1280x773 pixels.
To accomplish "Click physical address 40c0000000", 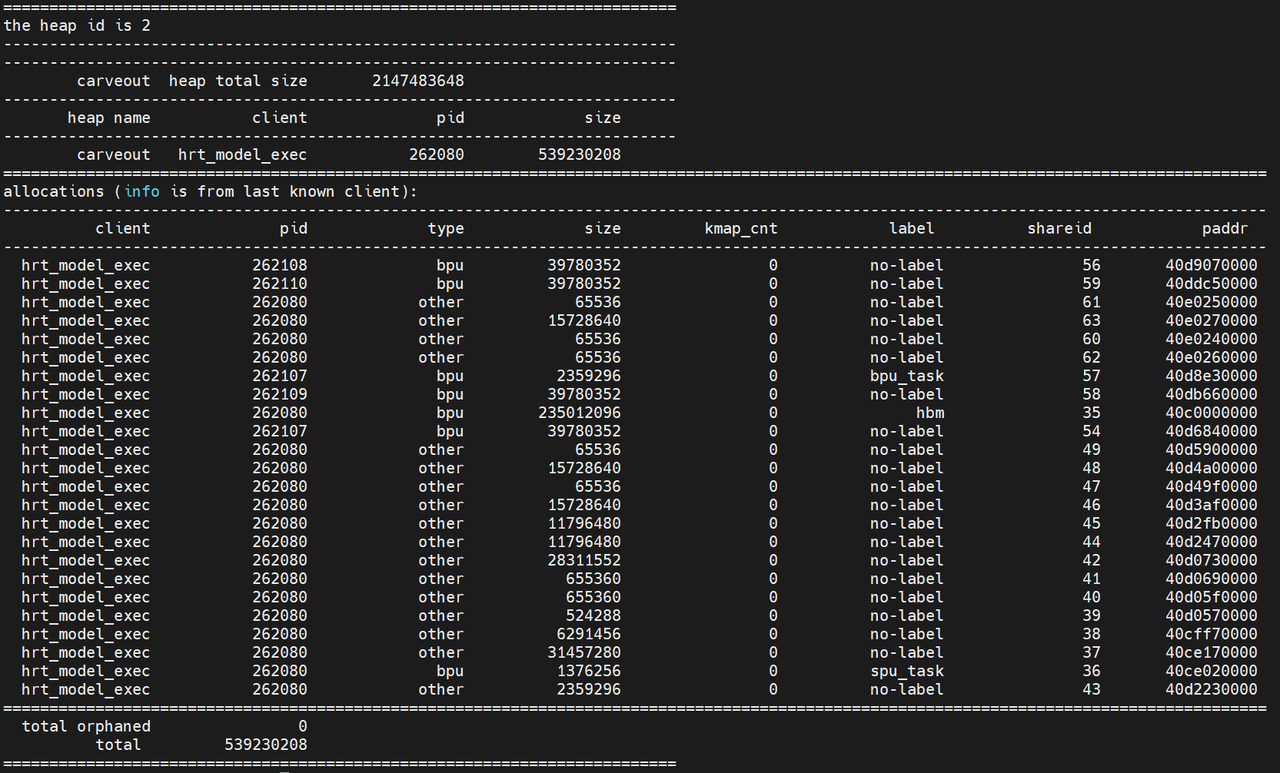I will click(x=1211, y=413).
